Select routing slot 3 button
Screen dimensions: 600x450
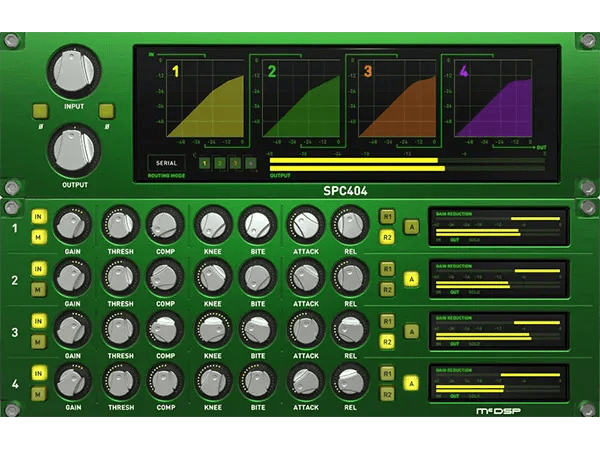click(235, 163)
